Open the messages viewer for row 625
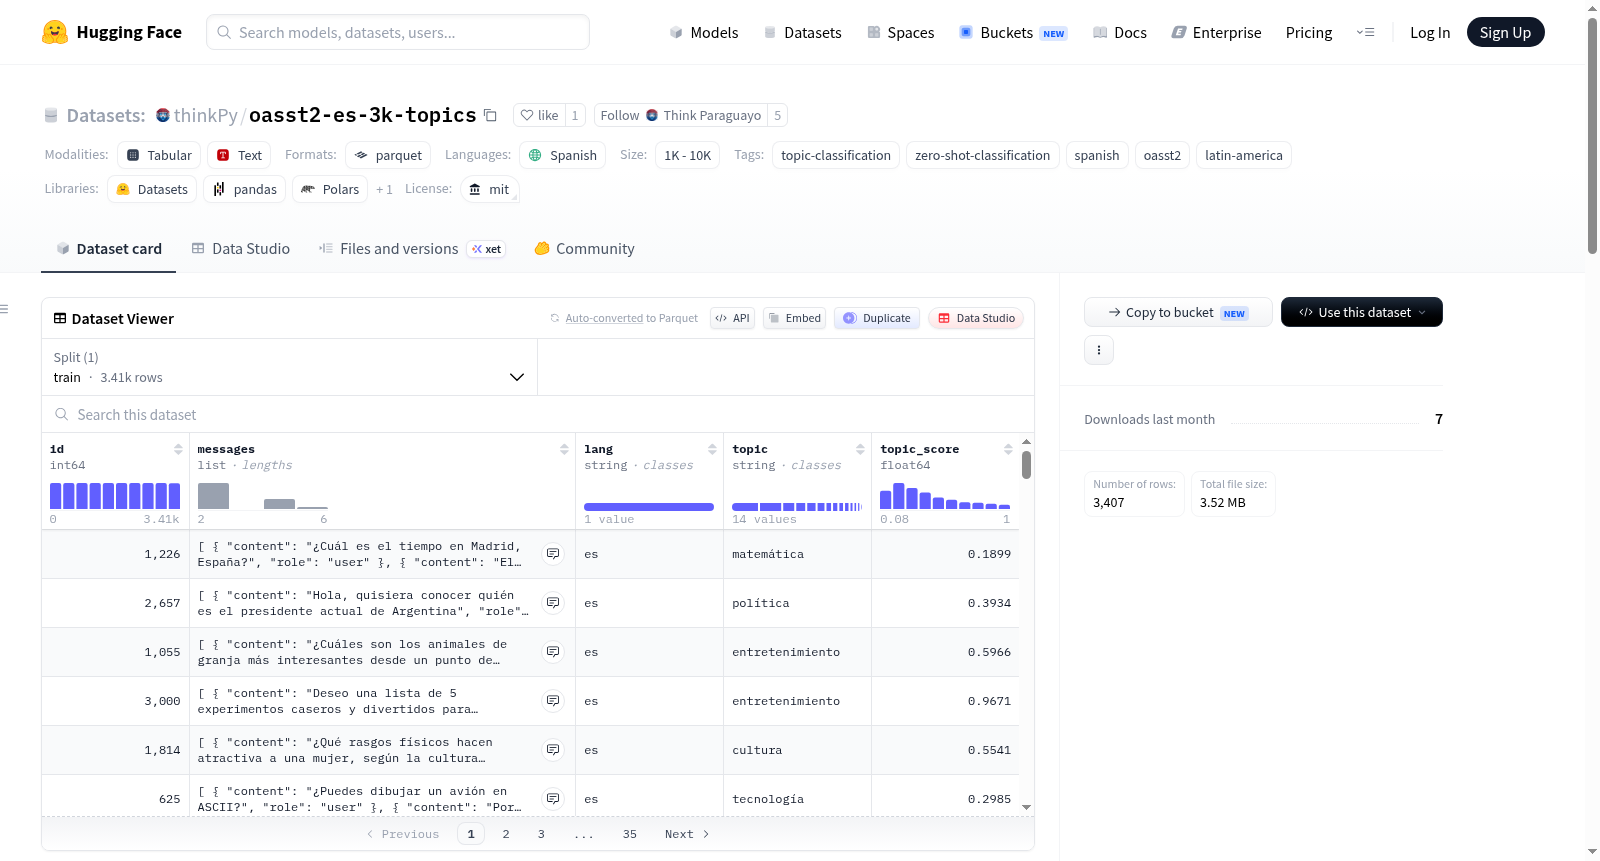 pyautogui.click(x=553, y=799)
